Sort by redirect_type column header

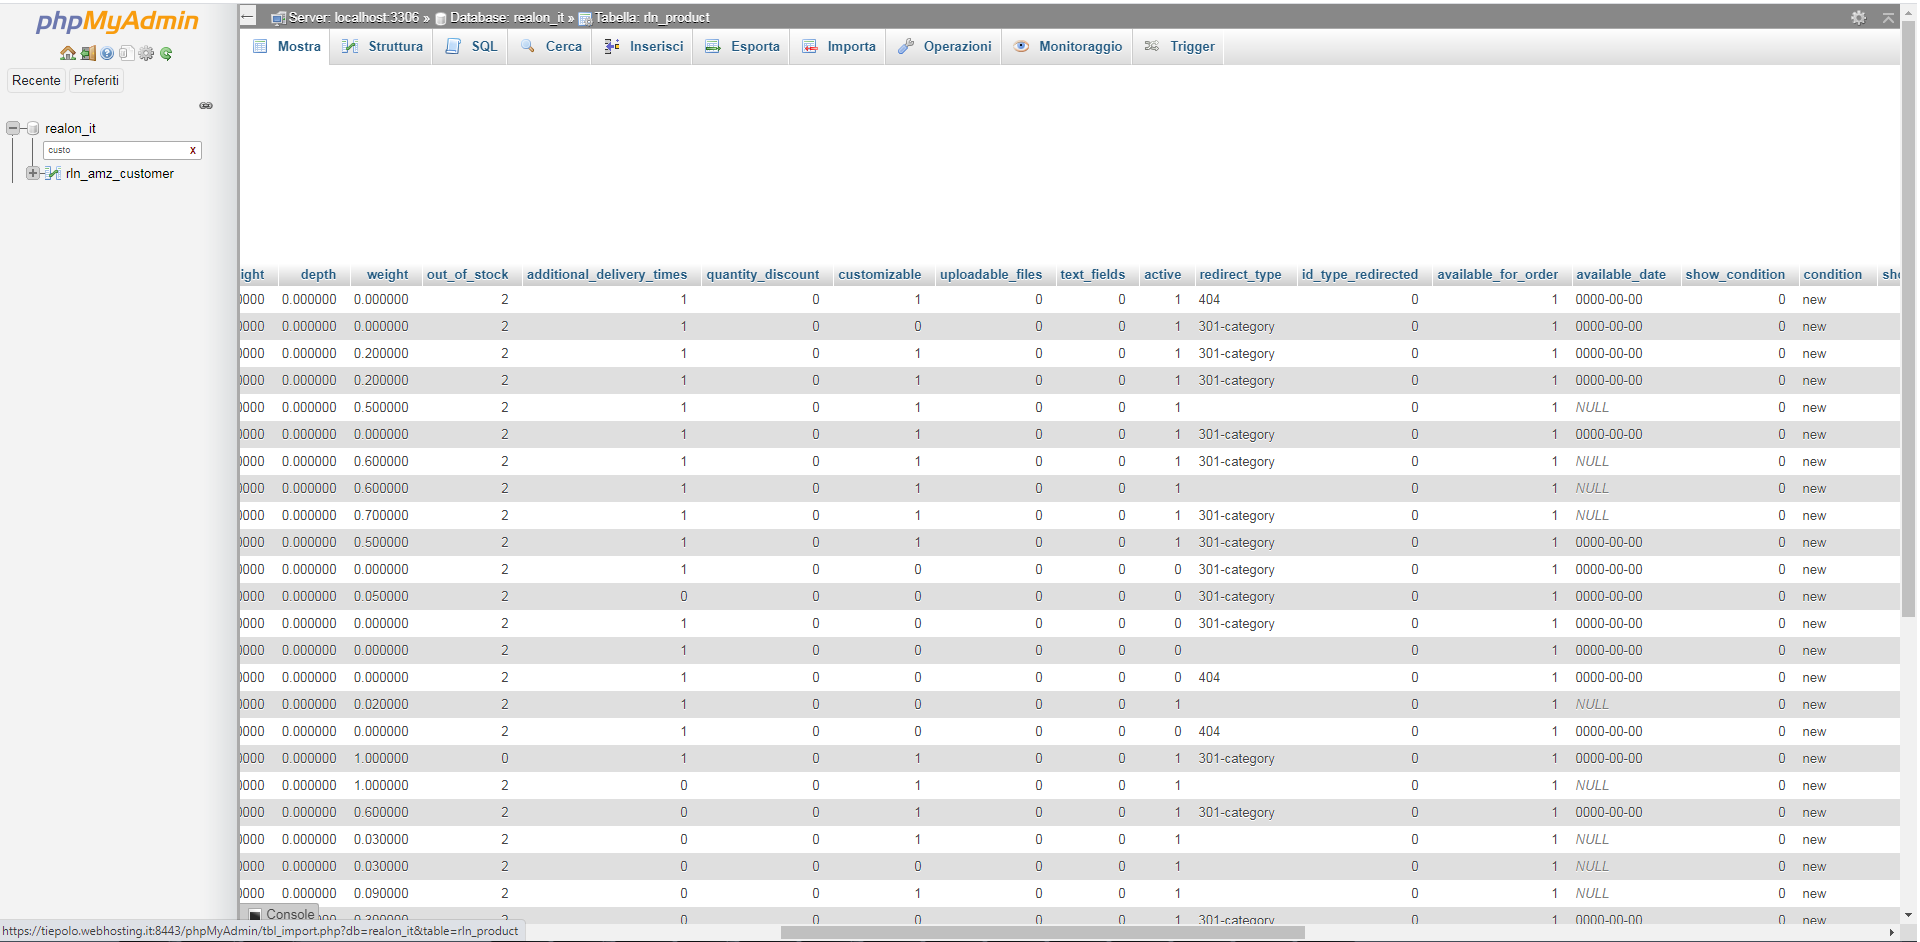(1240, 274)
